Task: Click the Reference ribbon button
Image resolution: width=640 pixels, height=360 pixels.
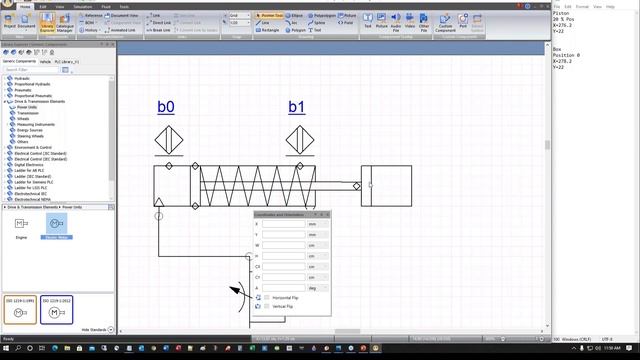Action: click(91, 16)
